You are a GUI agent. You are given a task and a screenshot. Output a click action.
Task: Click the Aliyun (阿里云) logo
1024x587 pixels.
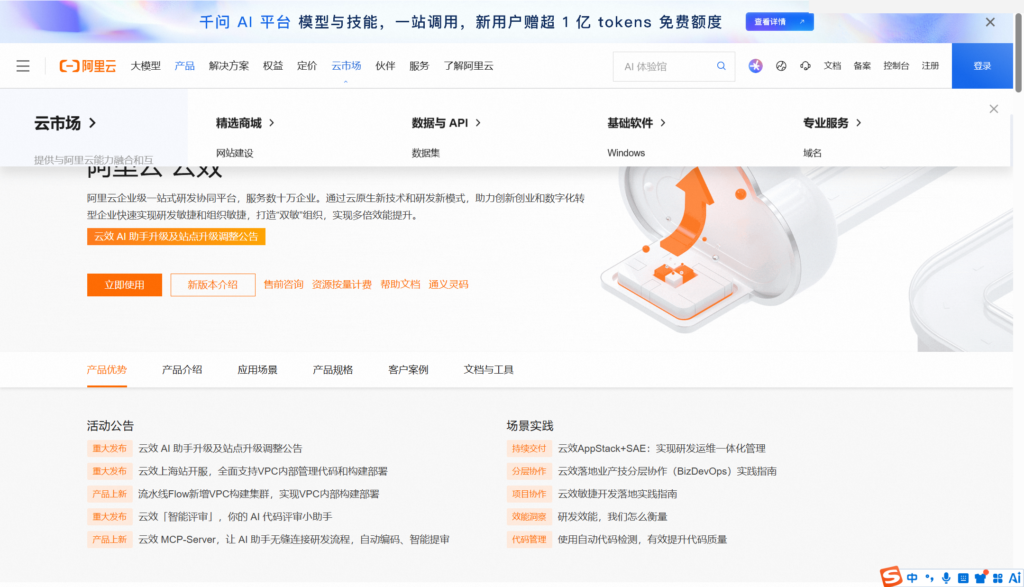pyautogui.click(x=88, y=66)
